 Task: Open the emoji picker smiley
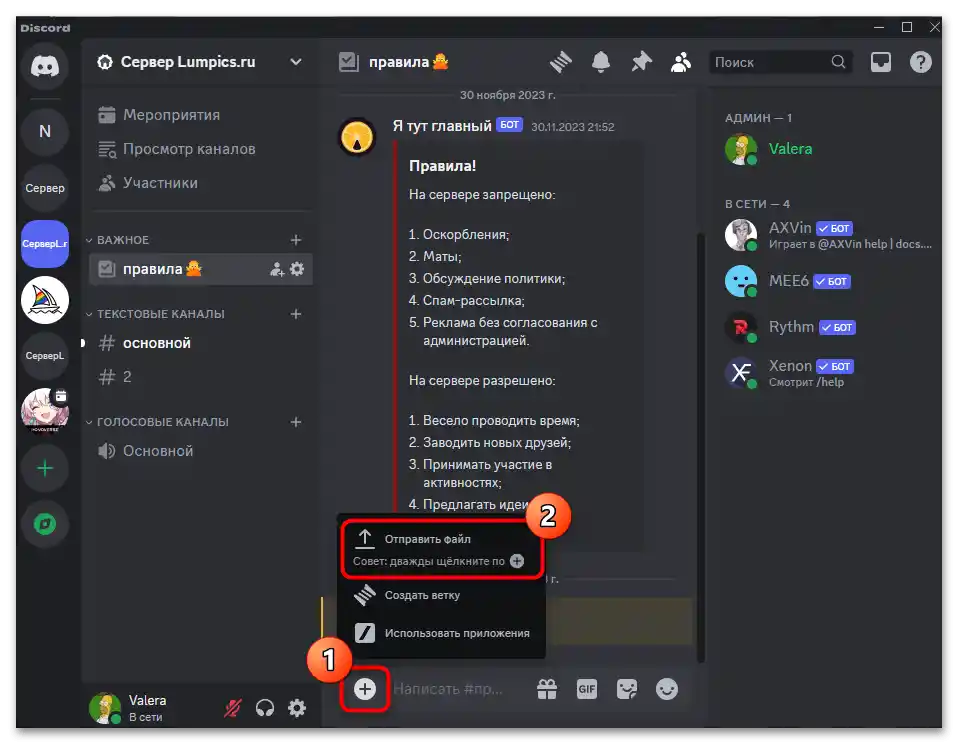(667, 689)
